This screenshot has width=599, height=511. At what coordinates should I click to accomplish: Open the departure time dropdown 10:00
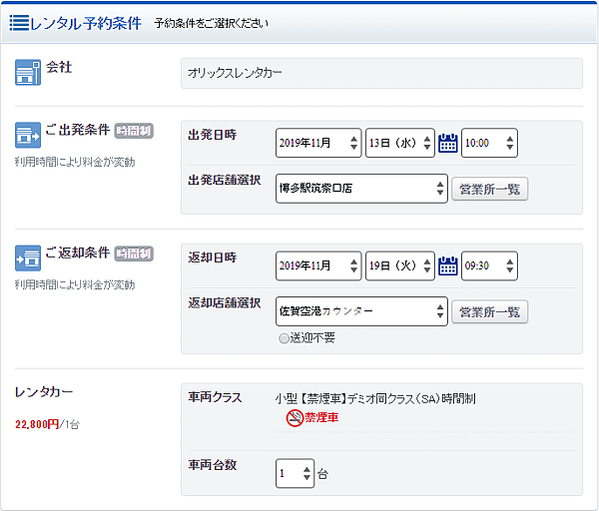point(489,143)
